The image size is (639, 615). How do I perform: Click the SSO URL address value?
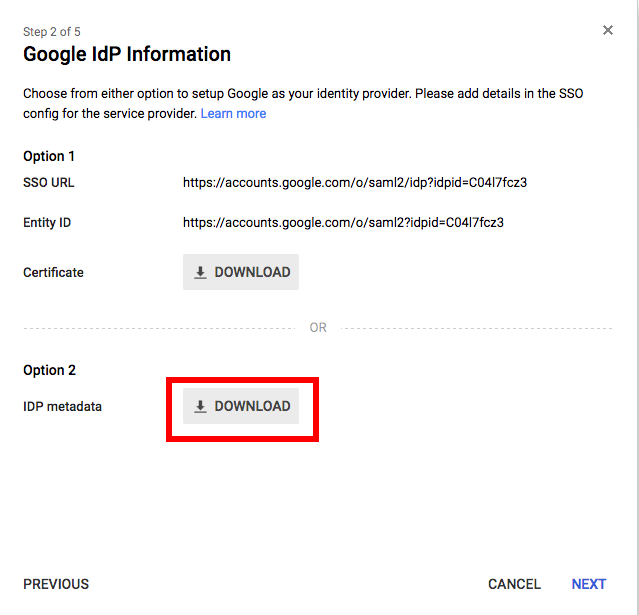click(x=355, y=183)
